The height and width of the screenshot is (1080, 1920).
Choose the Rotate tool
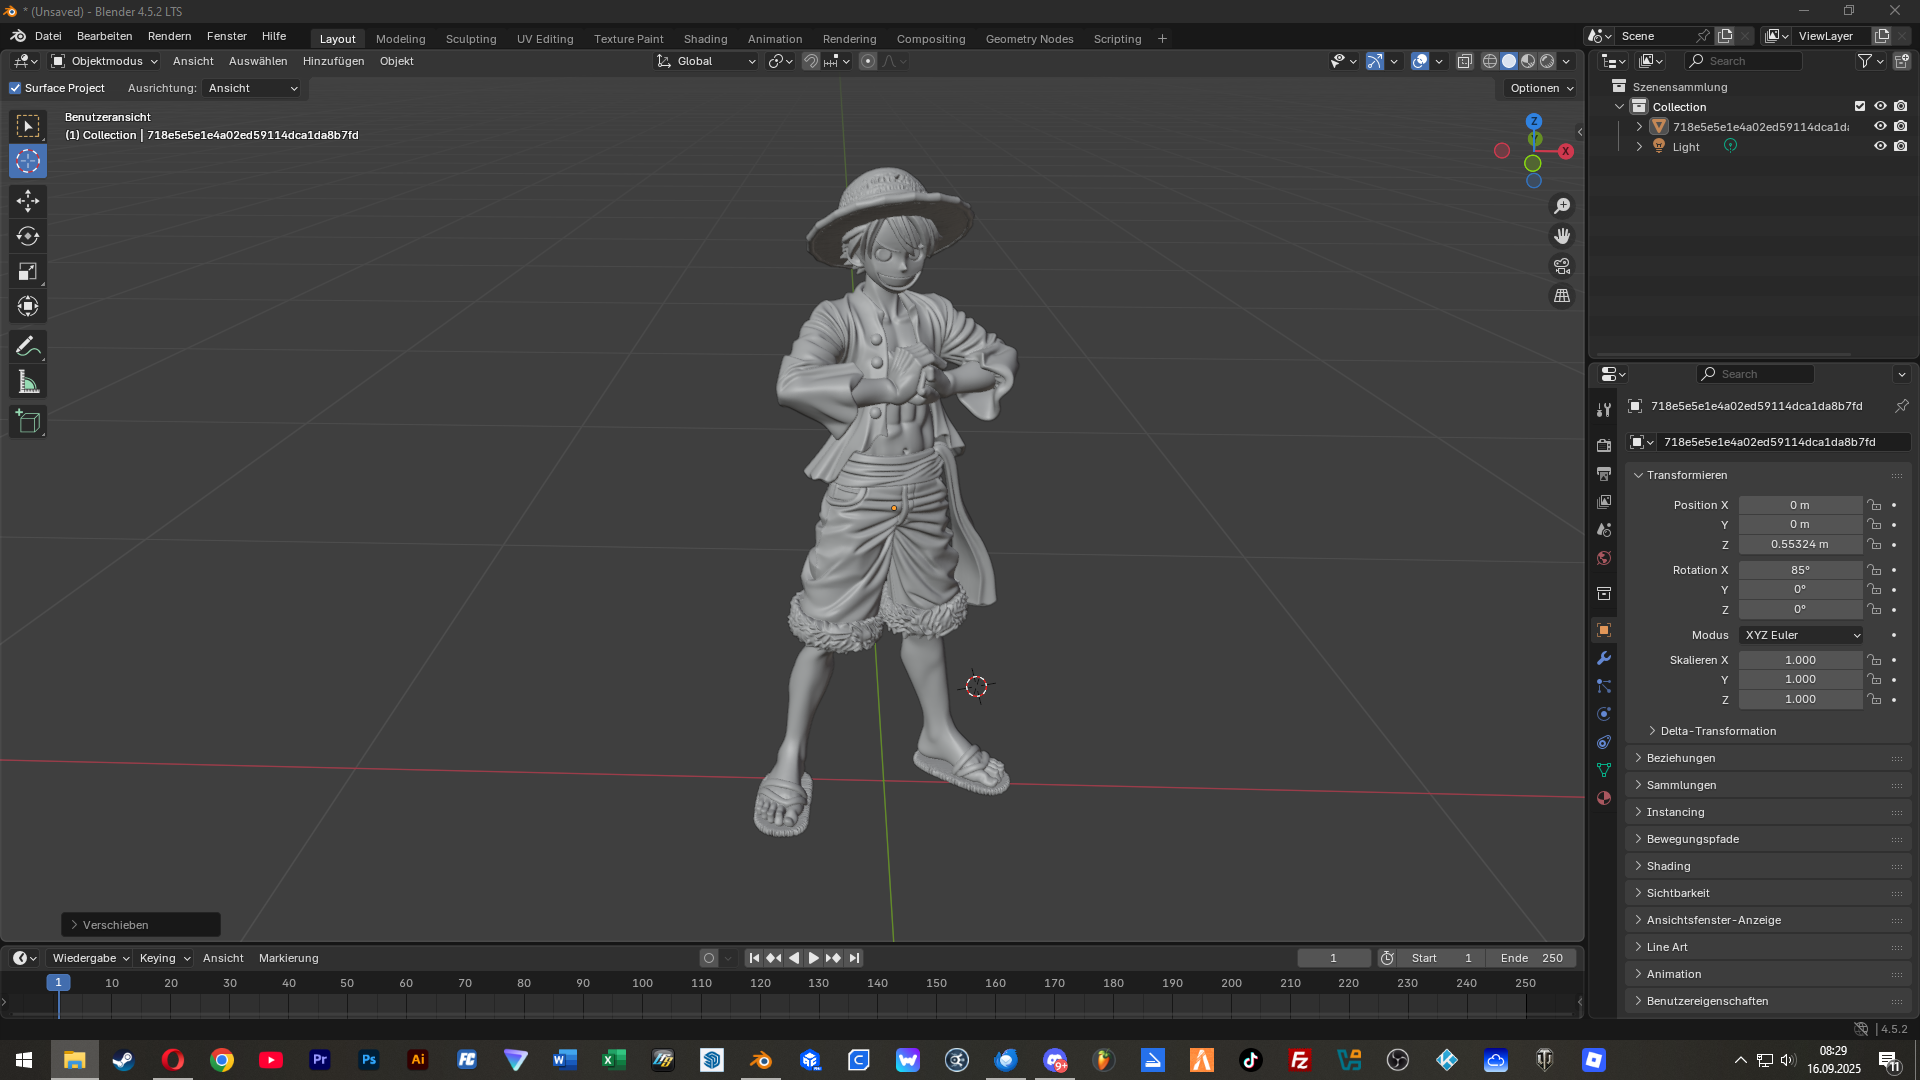[28, 236]
